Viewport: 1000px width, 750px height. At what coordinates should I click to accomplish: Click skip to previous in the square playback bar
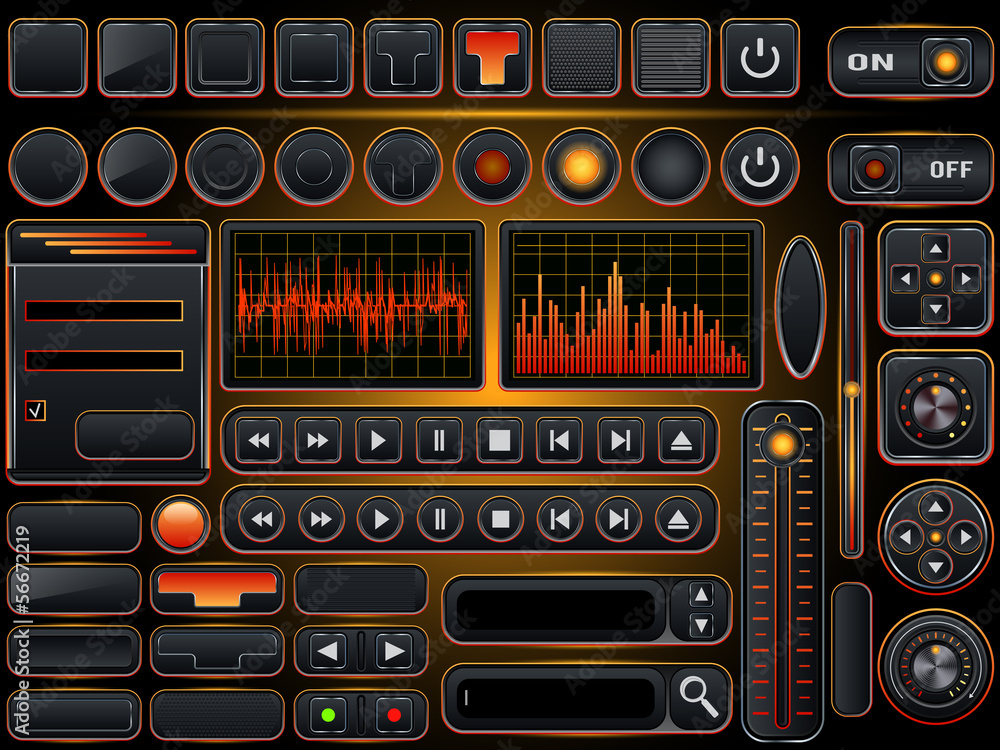[559, 440]
